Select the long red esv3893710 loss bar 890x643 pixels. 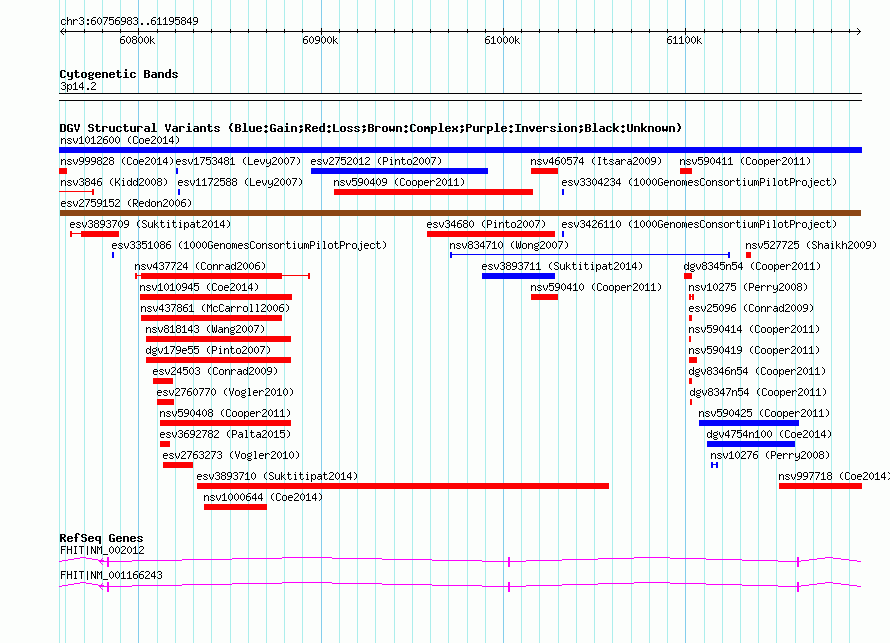(x=403, y=486)
